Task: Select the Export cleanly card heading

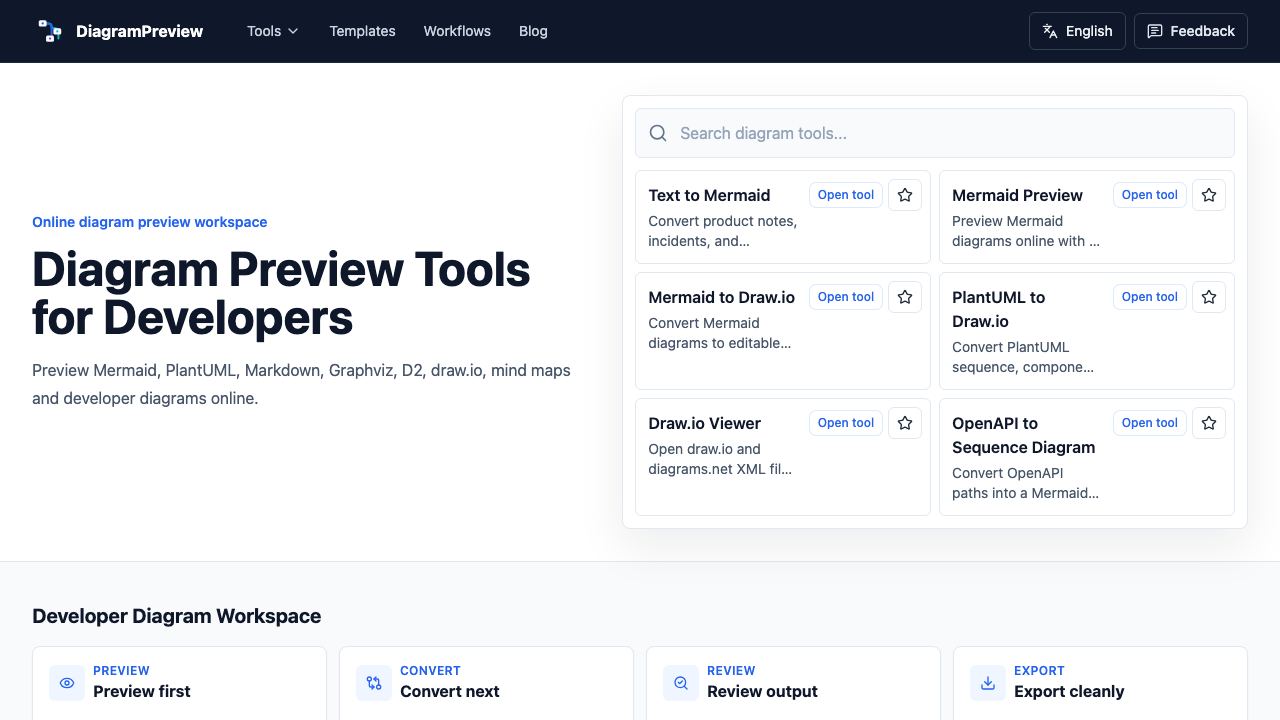Action: [x=1069, y=691]
